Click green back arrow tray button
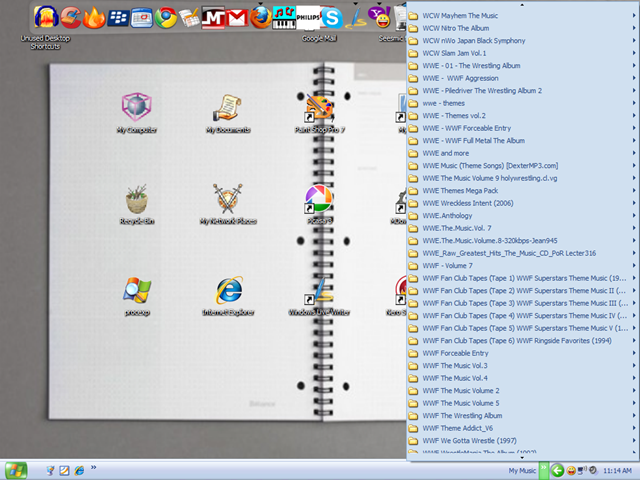The image size is (640, 480). (x=557, y=471)
